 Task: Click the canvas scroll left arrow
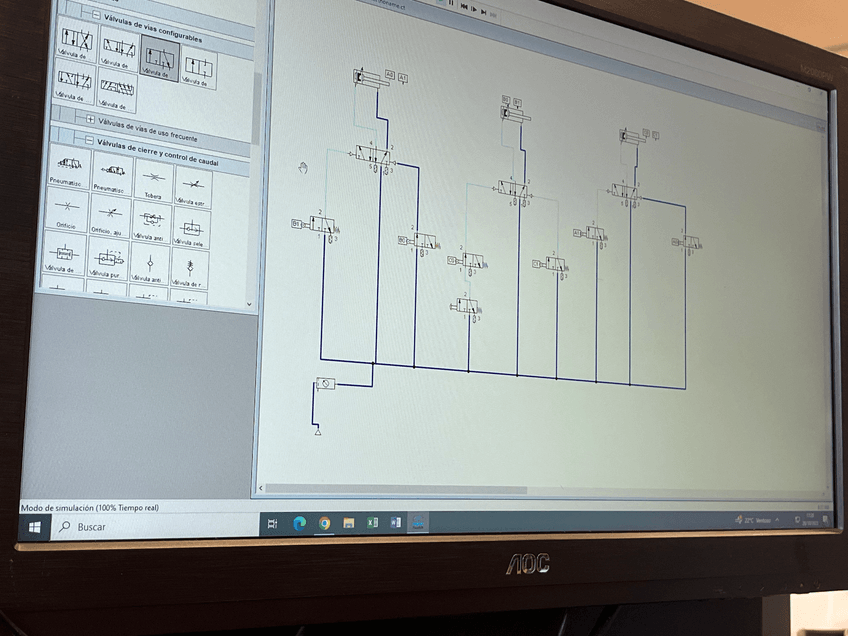tap(261, 488)
